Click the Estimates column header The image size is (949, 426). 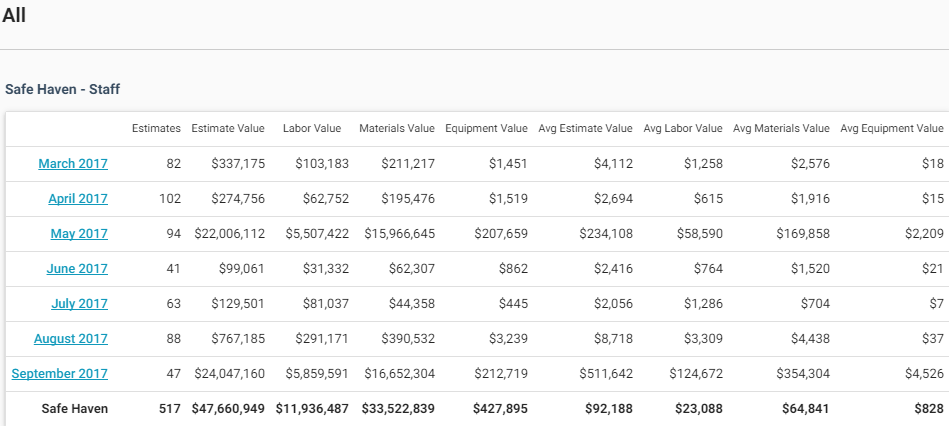point(156,128)
